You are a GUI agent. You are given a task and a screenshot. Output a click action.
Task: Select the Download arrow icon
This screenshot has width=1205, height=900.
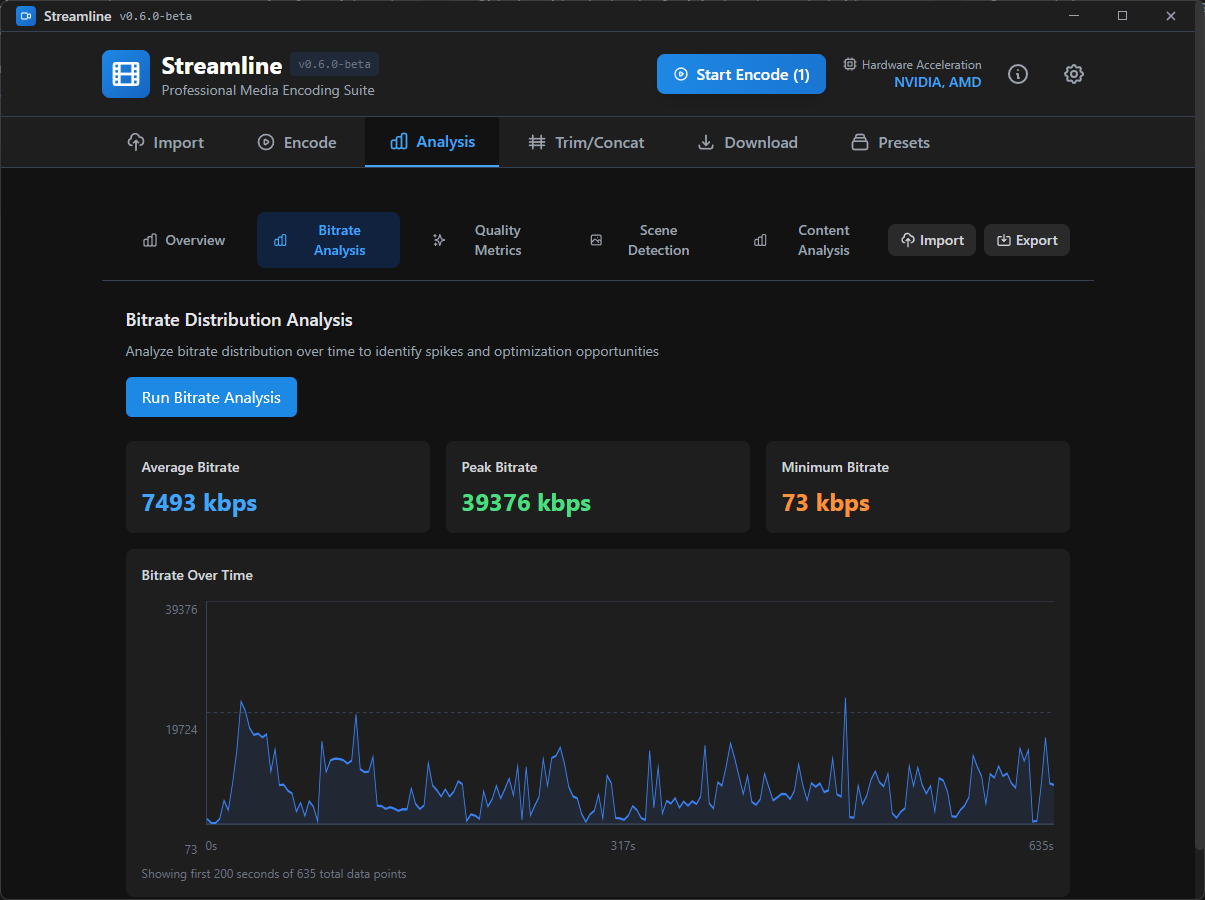point(706,141)
